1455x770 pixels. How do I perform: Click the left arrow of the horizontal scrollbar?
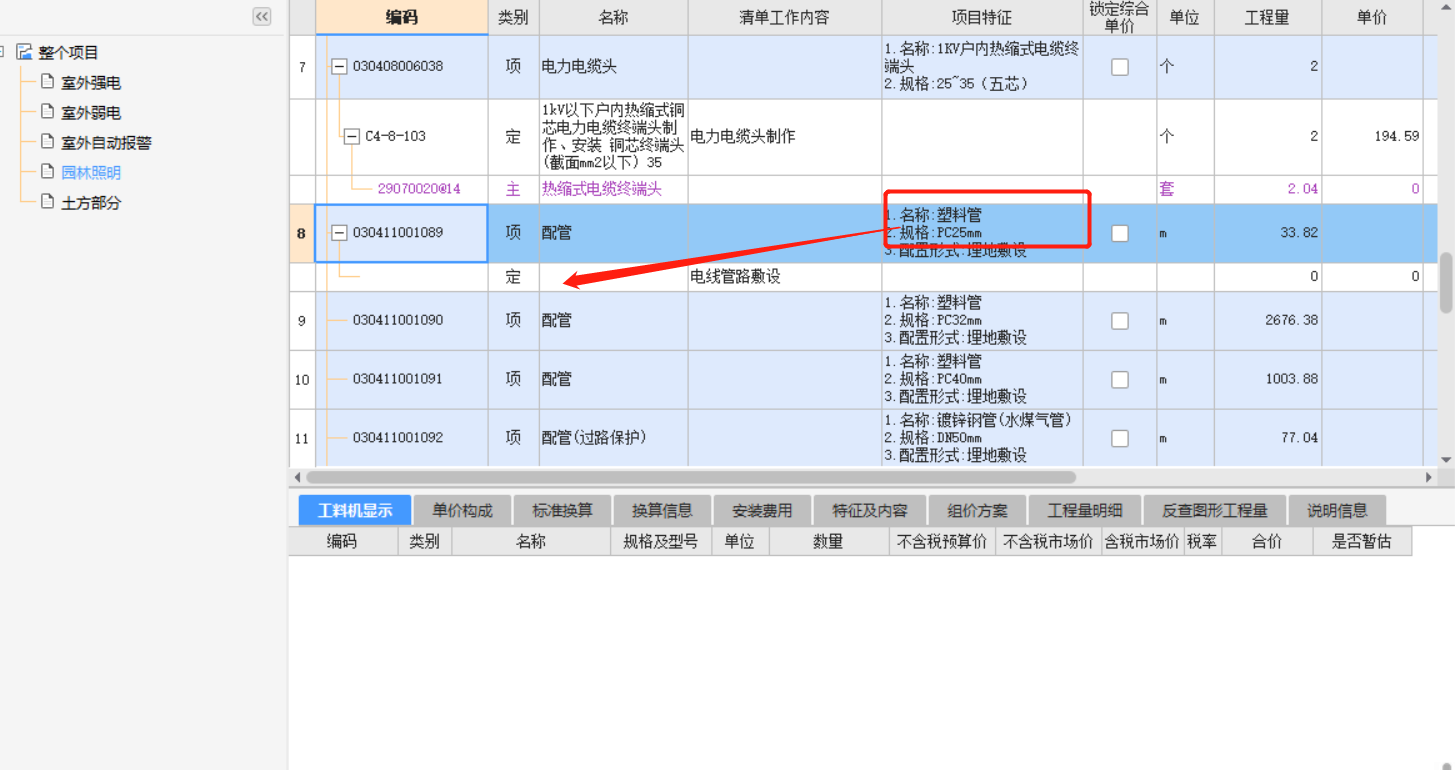[x=296, y=478]
